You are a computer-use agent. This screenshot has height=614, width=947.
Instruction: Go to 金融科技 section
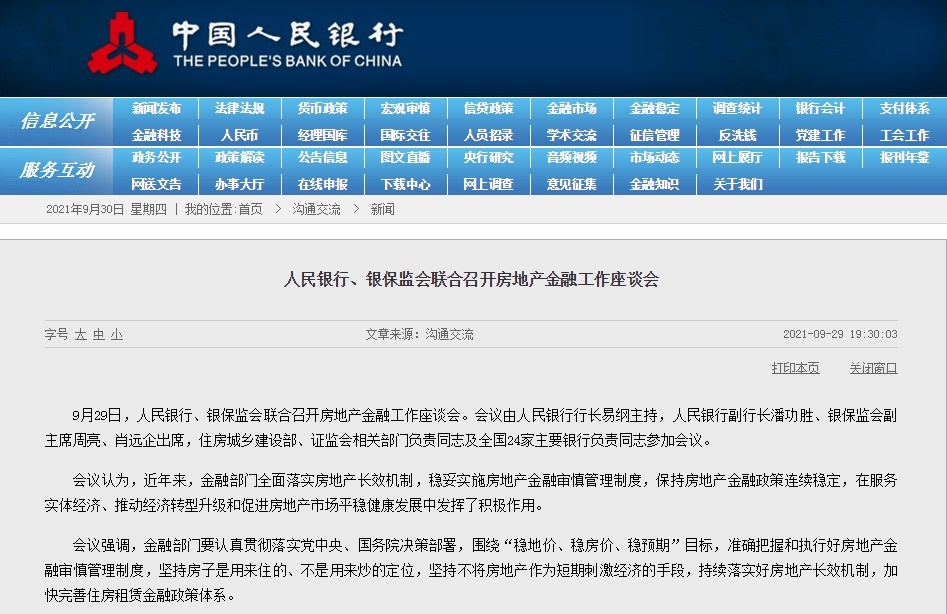click(156, 135)
